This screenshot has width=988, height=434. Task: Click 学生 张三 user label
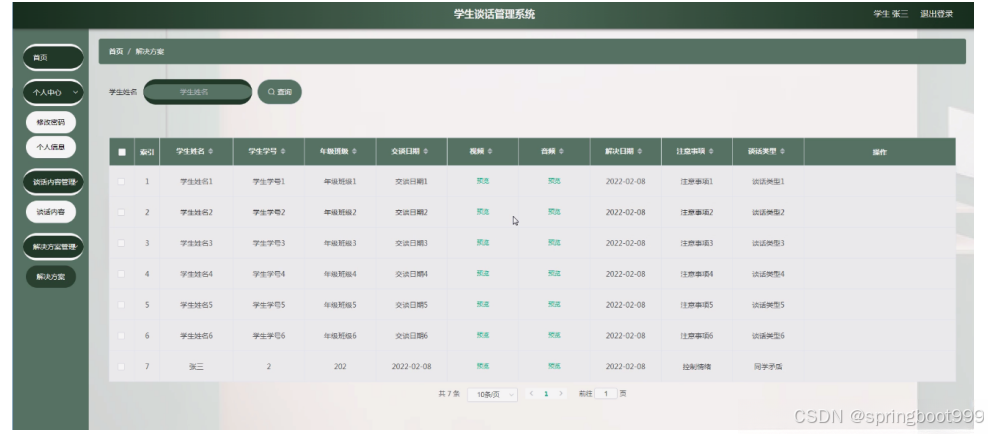point(890,14)
